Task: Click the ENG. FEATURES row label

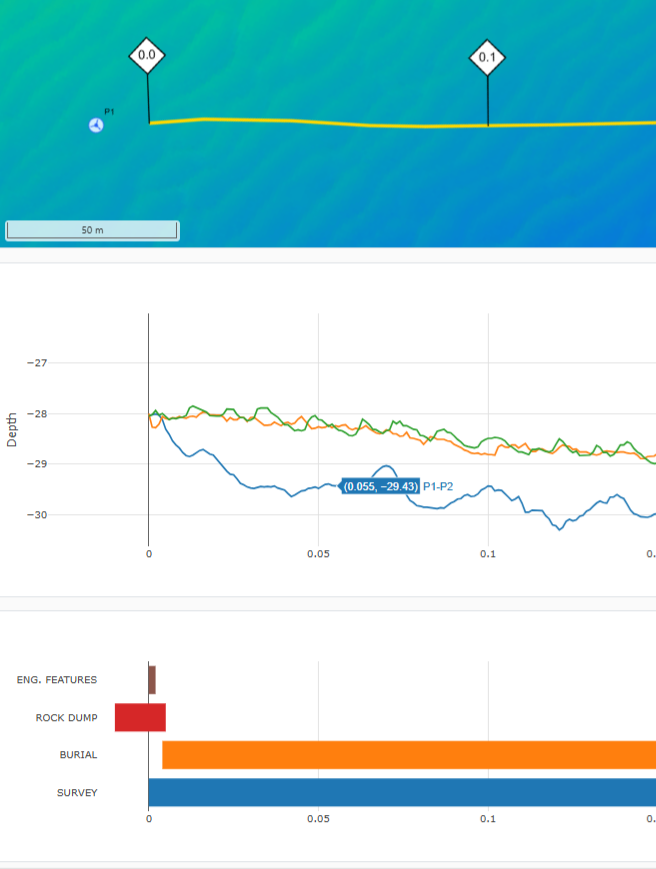Action: coord(57,680)
